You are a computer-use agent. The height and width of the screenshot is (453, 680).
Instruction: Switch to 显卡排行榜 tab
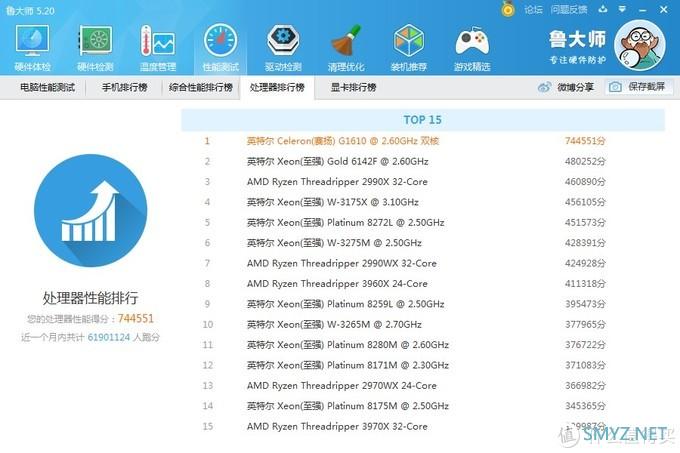353,87
